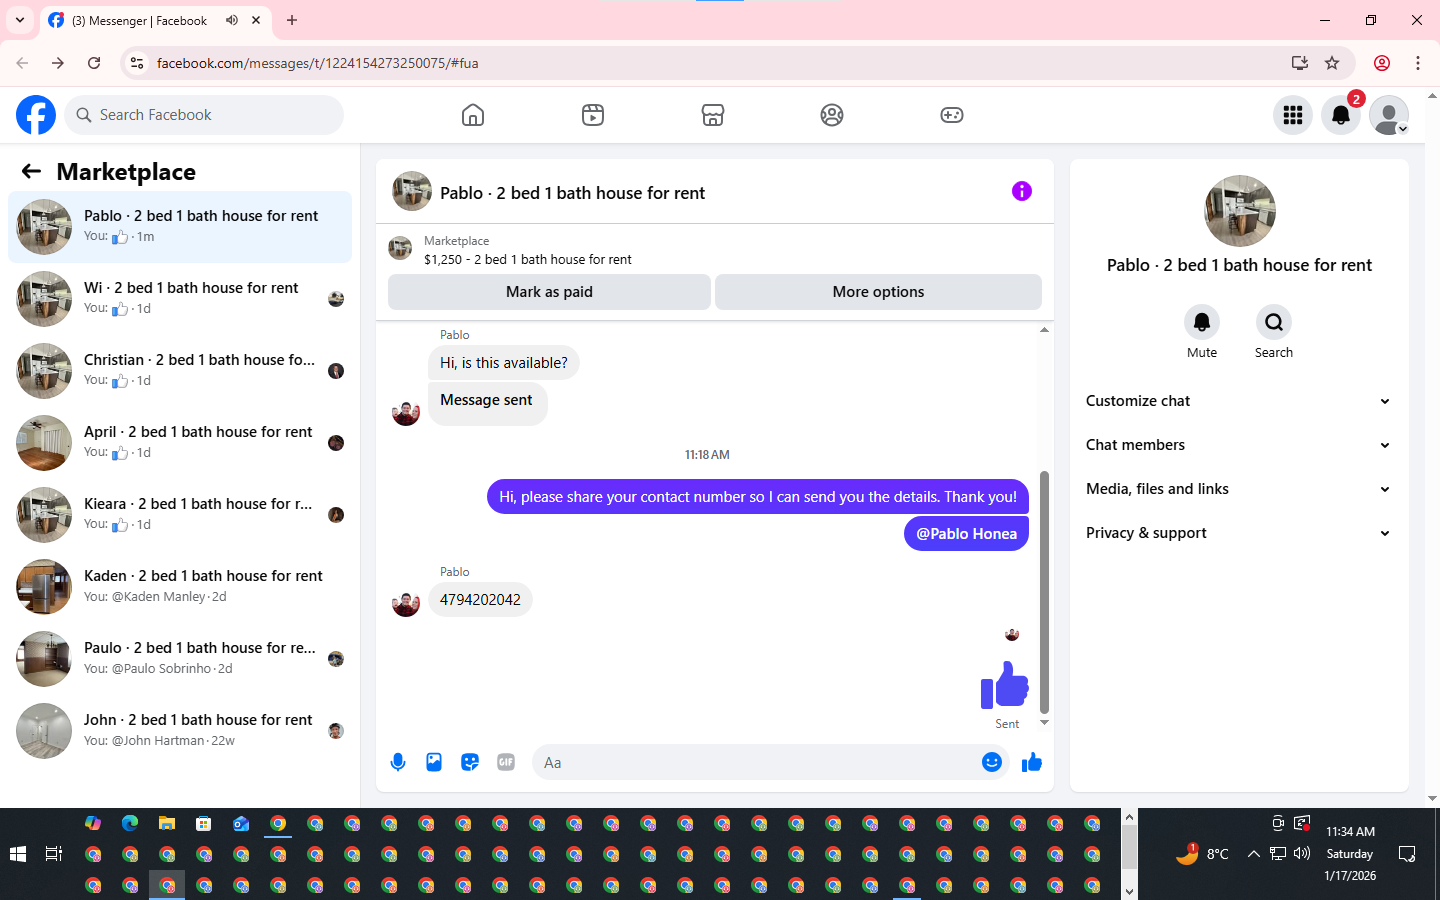Screen dimensions: 1440x900
Task: Open the Windows notification center
Action: click(1407, 854)
